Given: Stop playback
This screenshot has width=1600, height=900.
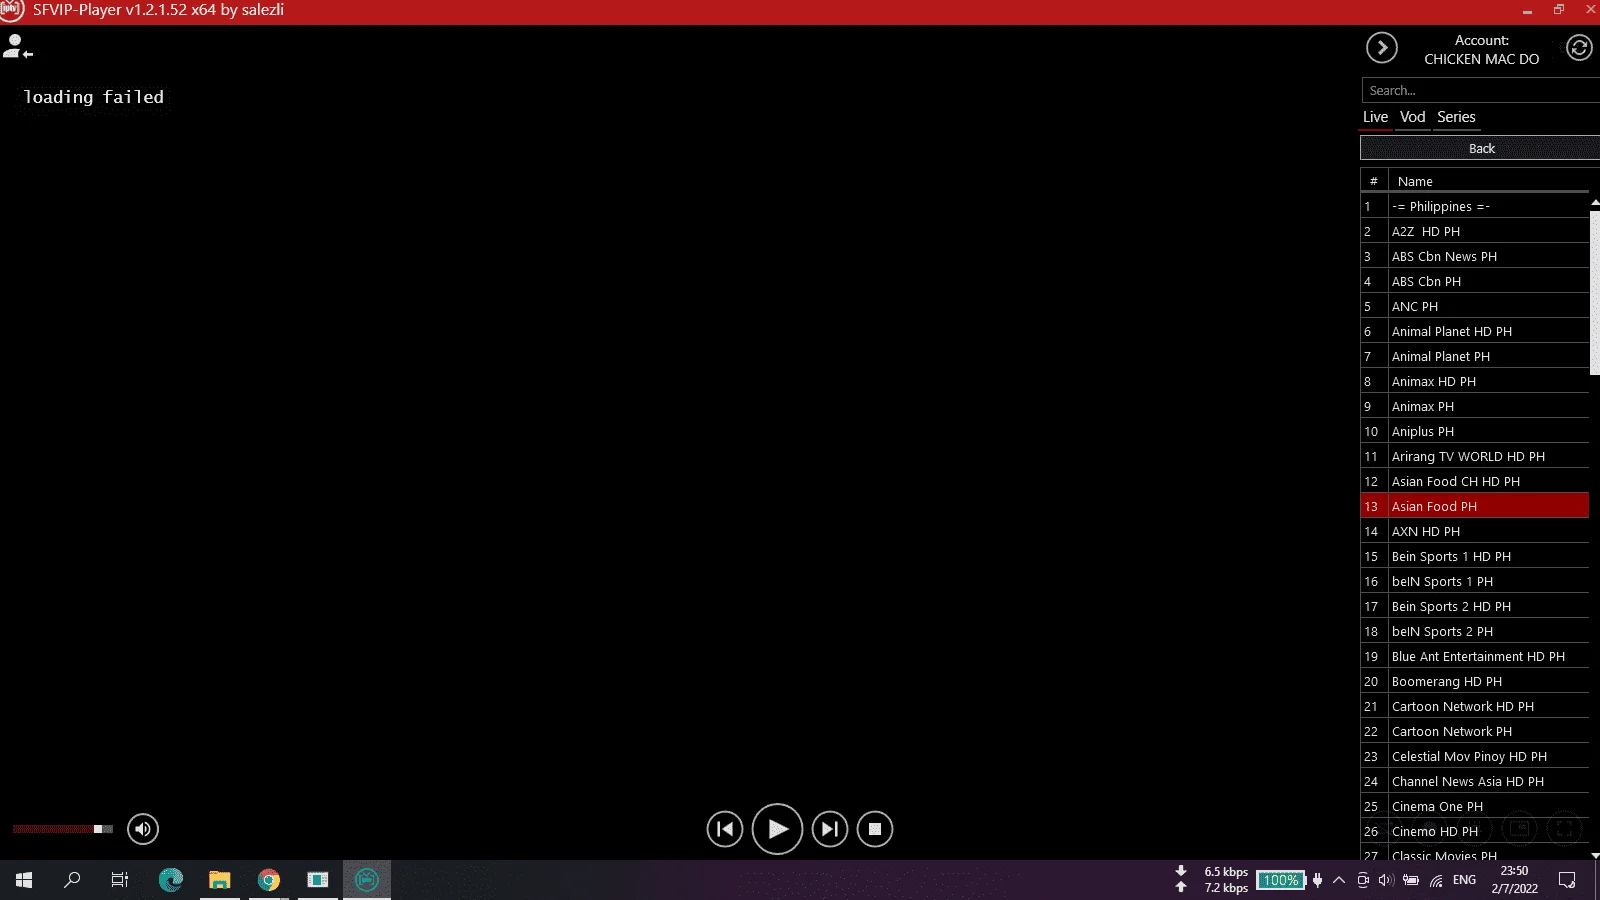Looking at the screenshot, I should pos(875,829).
